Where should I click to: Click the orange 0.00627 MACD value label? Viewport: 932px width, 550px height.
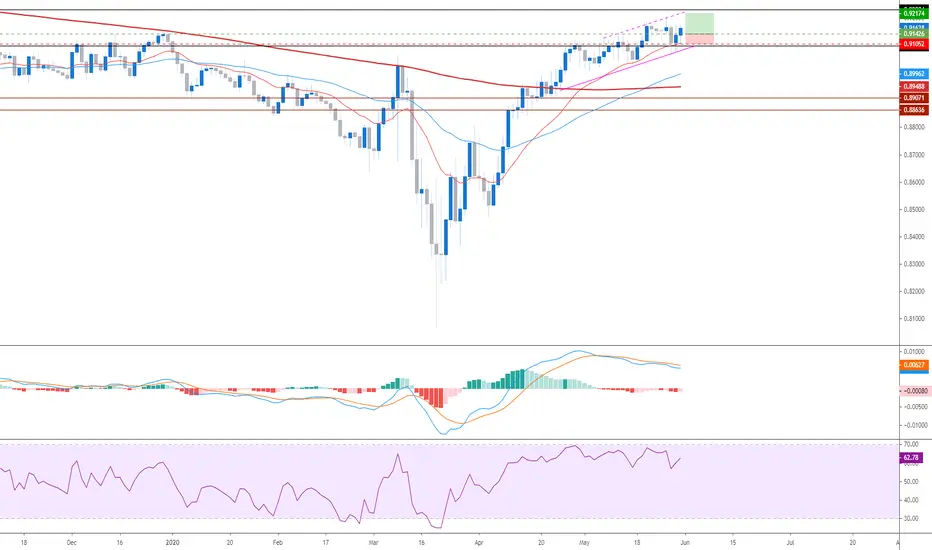click(914, 364)
